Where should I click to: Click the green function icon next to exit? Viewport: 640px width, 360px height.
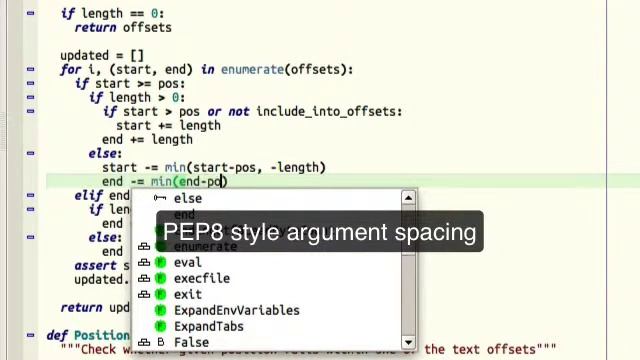[161, 294]
